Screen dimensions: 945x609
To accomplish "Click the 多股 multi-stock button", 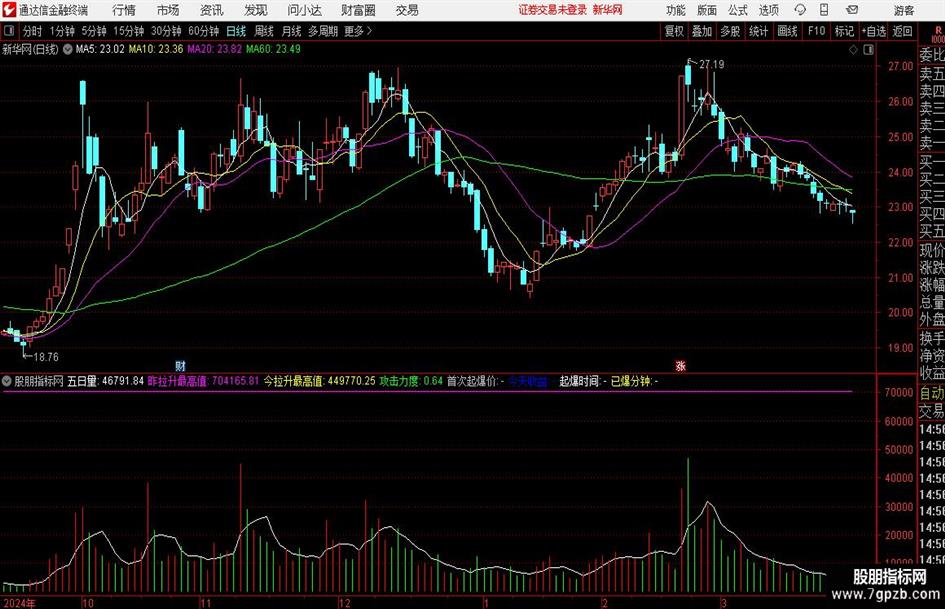I will pyautogui.click(x=730, y=31).
